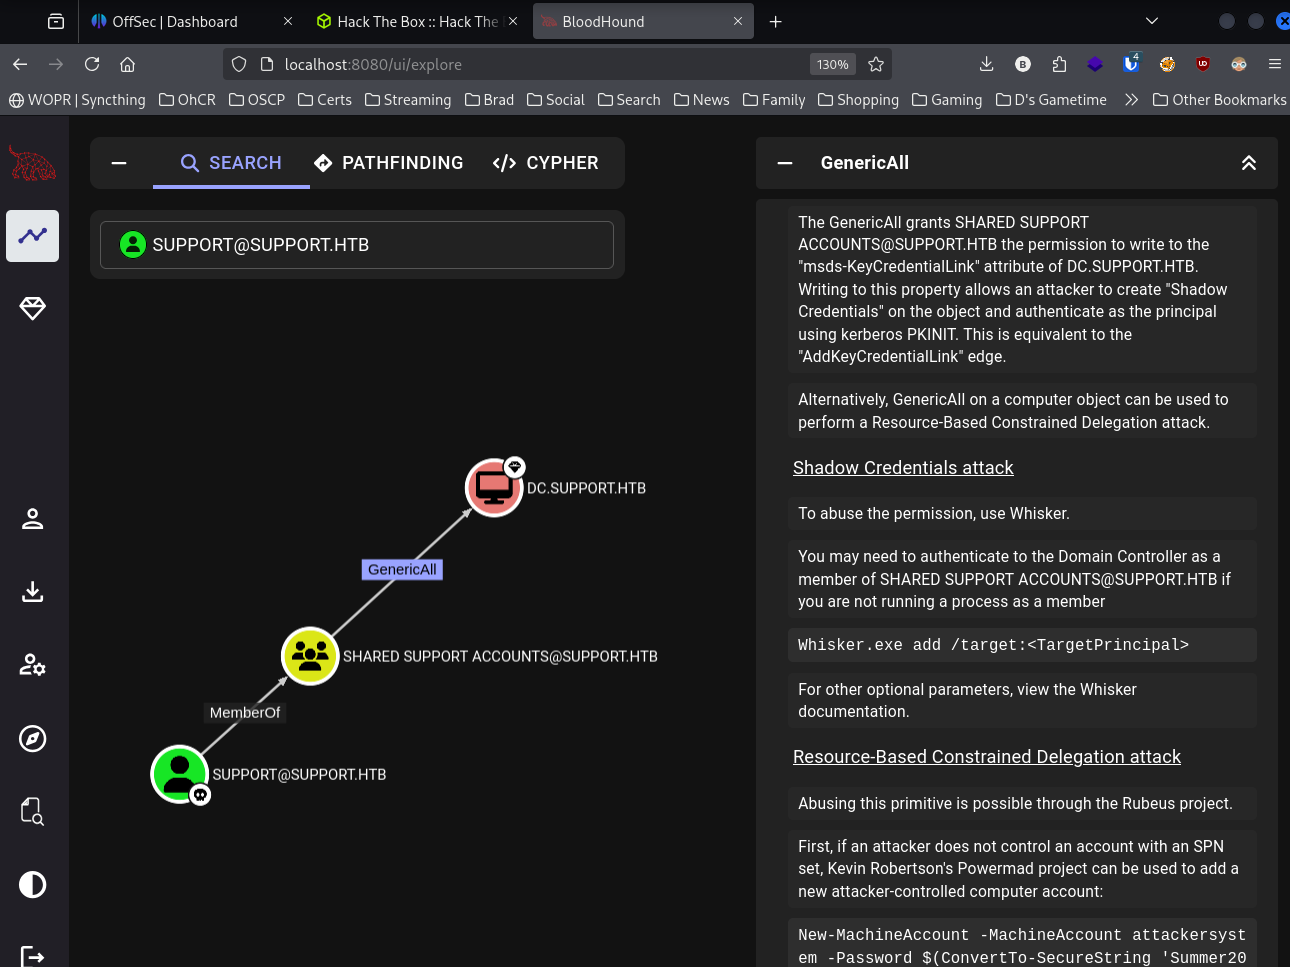Select the SHARED SUPPORT ACCOUNTS group node

tap(310, 656)
